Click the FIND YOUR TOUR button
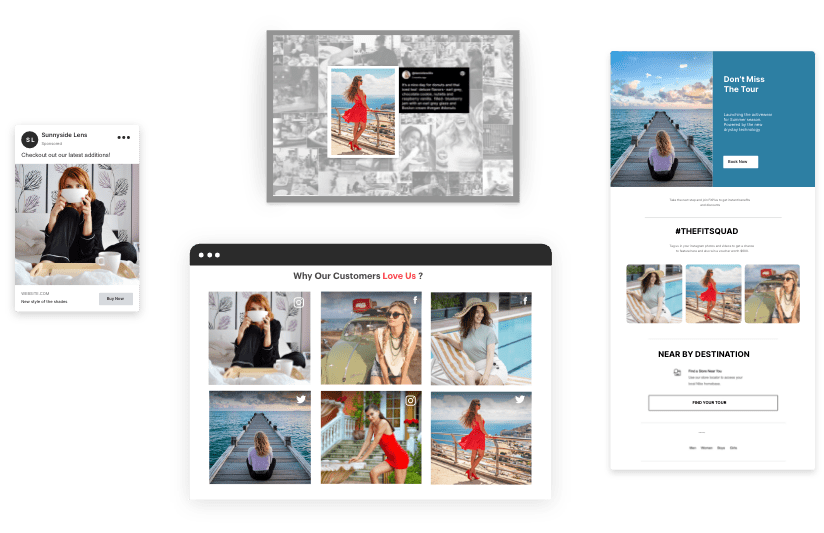This screenshot has width=824, height=533. click(713, 403)
